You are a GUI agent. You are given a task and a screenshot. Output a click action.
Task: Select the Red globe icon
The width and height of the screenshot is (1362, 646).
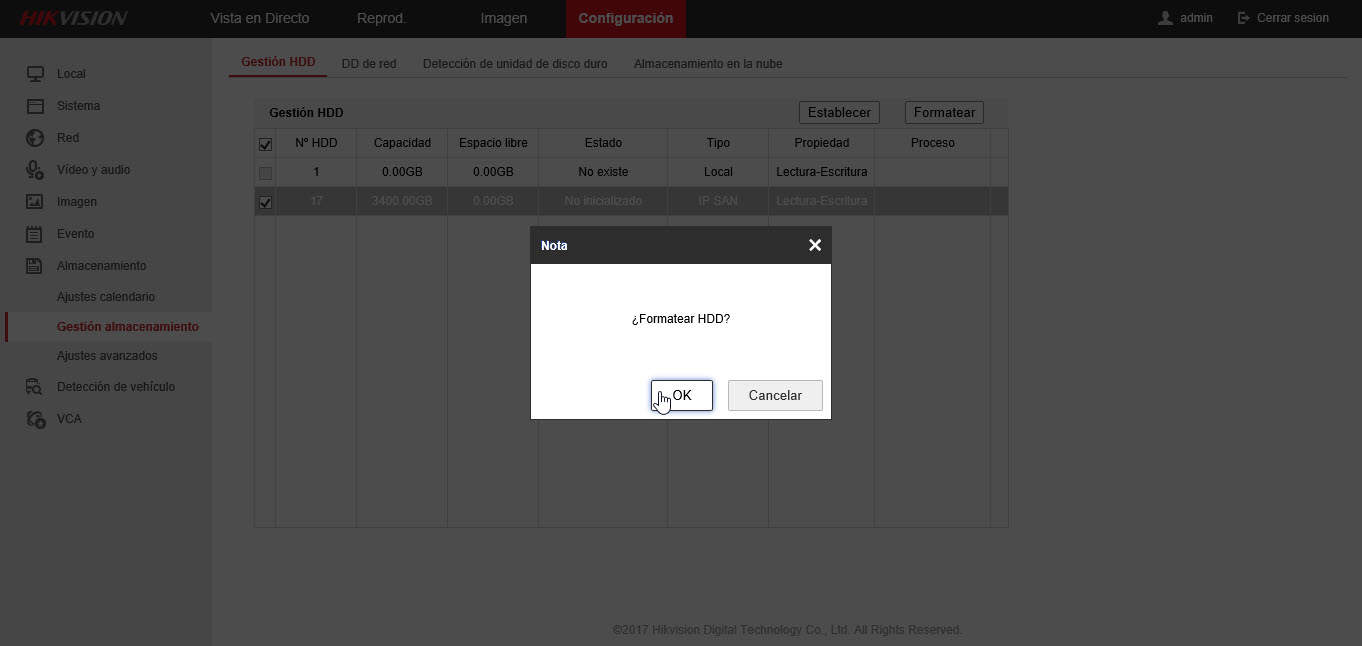[x=35, y=138]
